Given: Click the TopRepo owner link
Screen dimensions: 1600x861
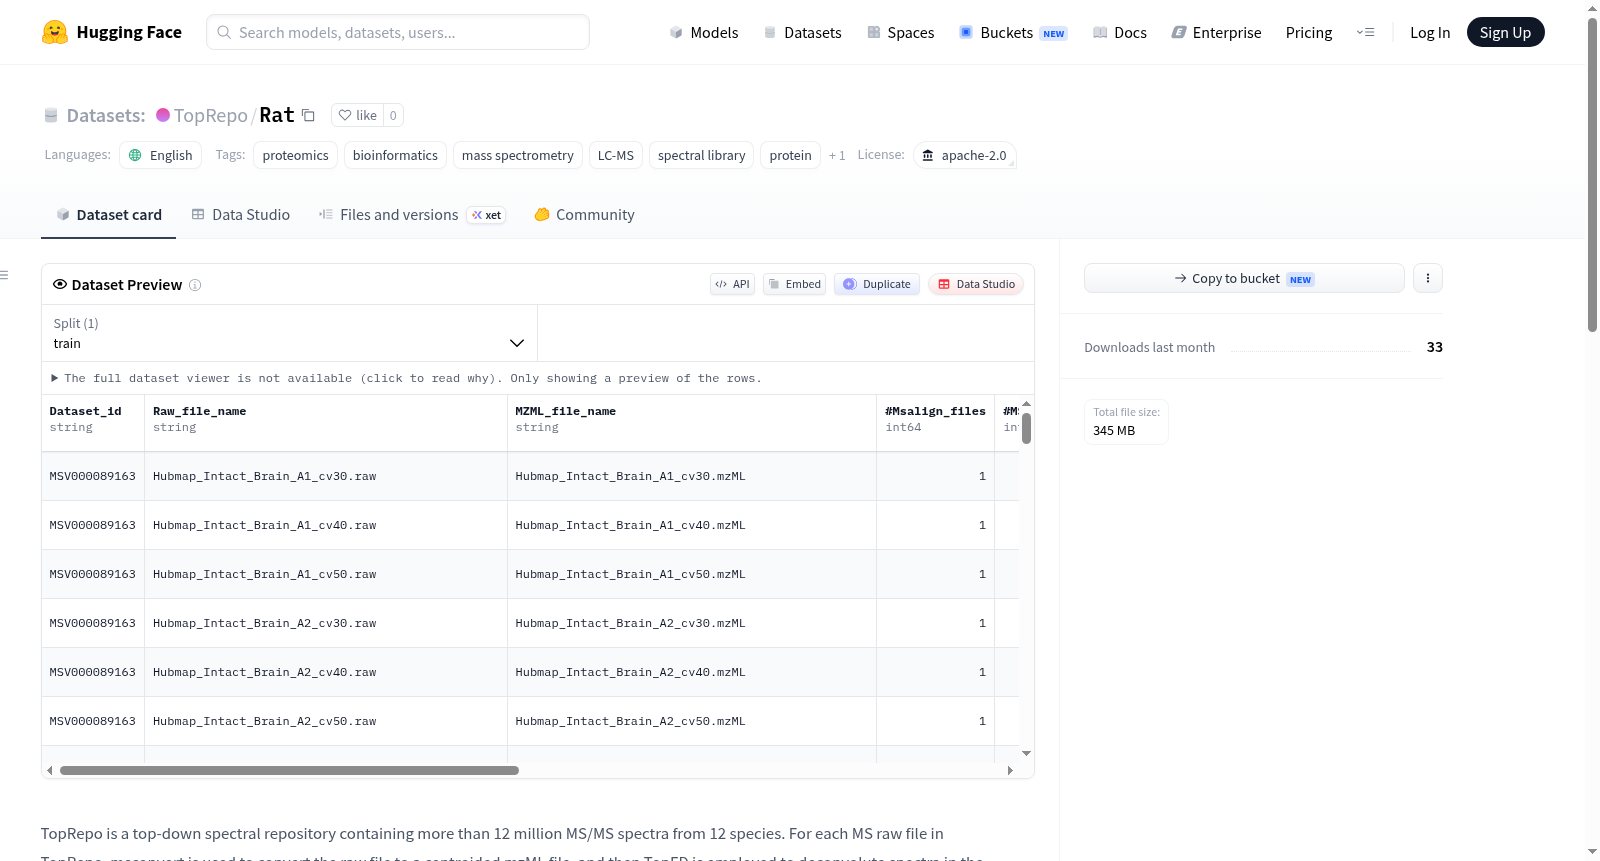Looking at the screenshot, I should 210,115.
